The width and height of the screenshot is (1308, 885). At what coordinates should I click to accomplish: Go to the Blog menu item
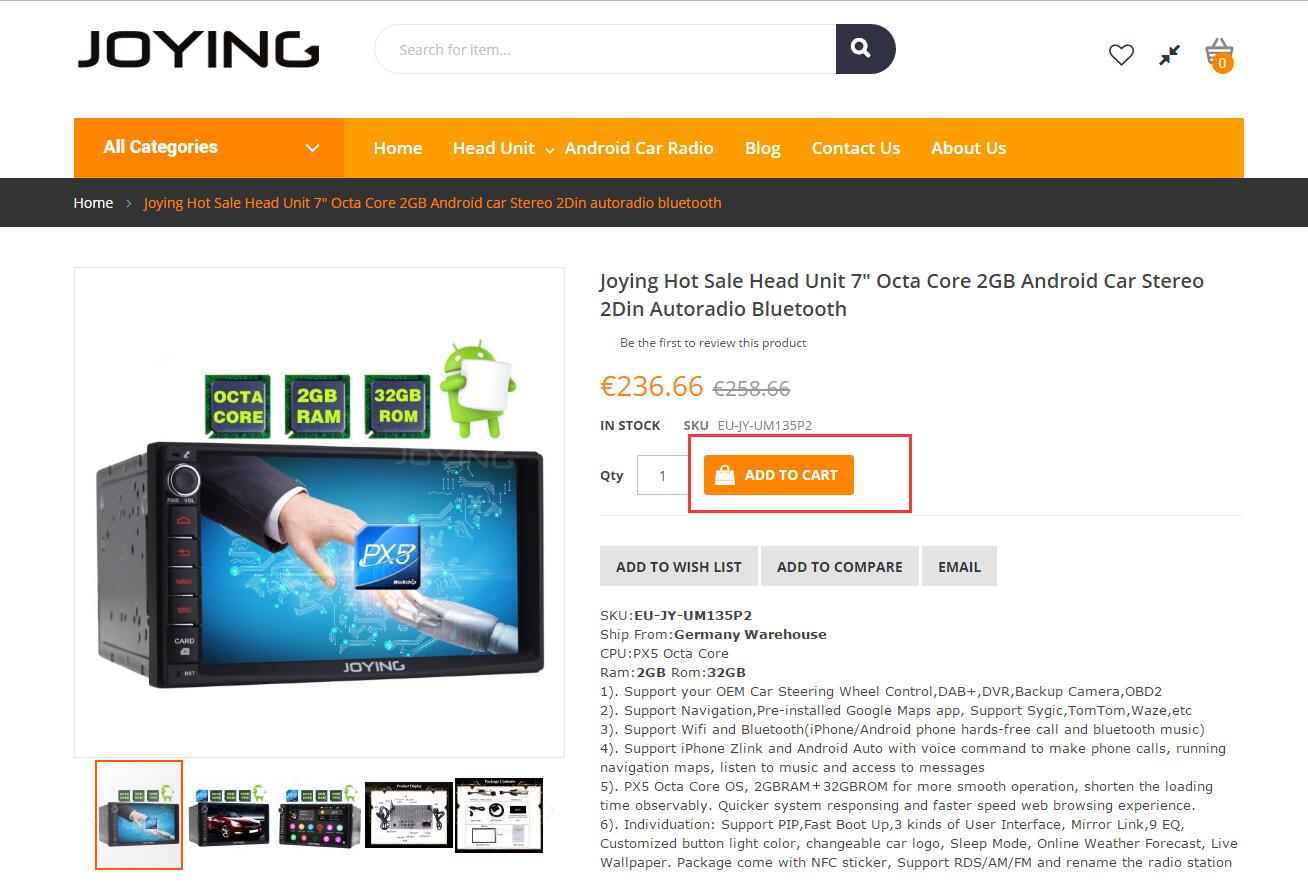tap(762, 148)
